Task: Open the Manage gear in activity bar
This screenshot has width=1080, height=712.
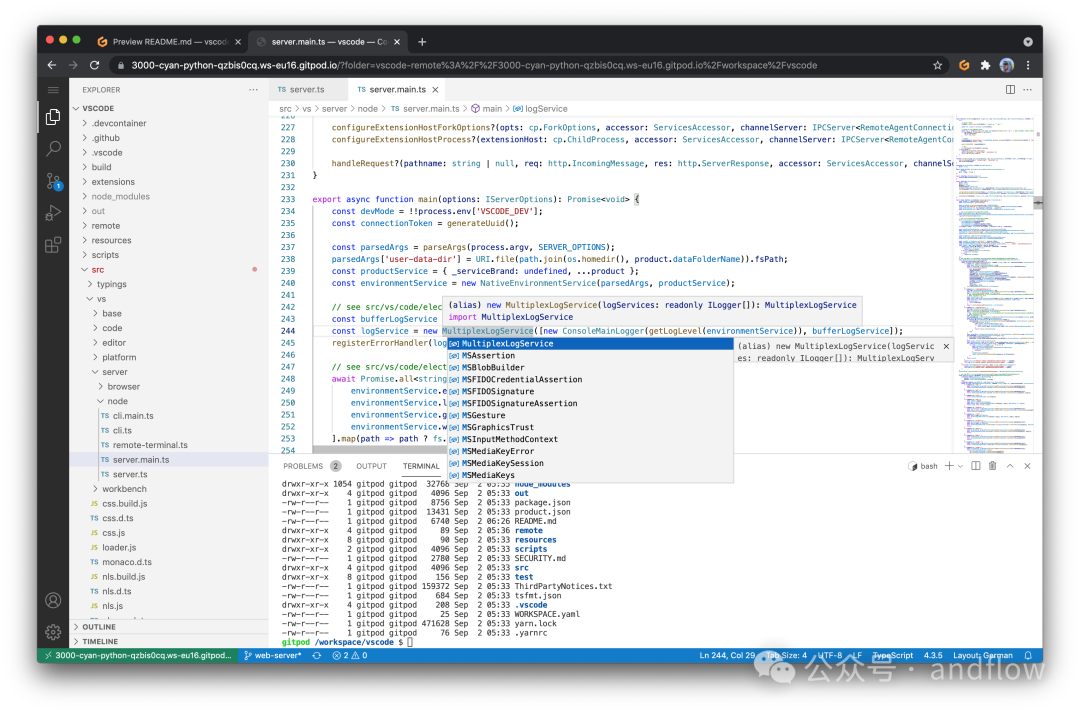Action: (x=53, y=631)
